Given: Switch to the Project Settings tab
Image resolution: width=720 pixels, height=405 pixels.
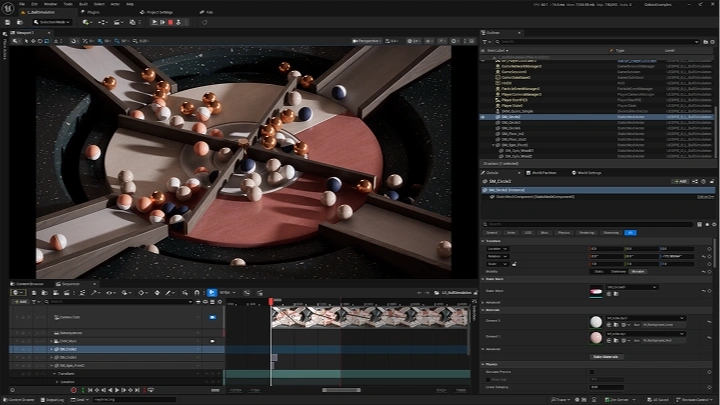Looking at the screenshot, I should 157,12.
